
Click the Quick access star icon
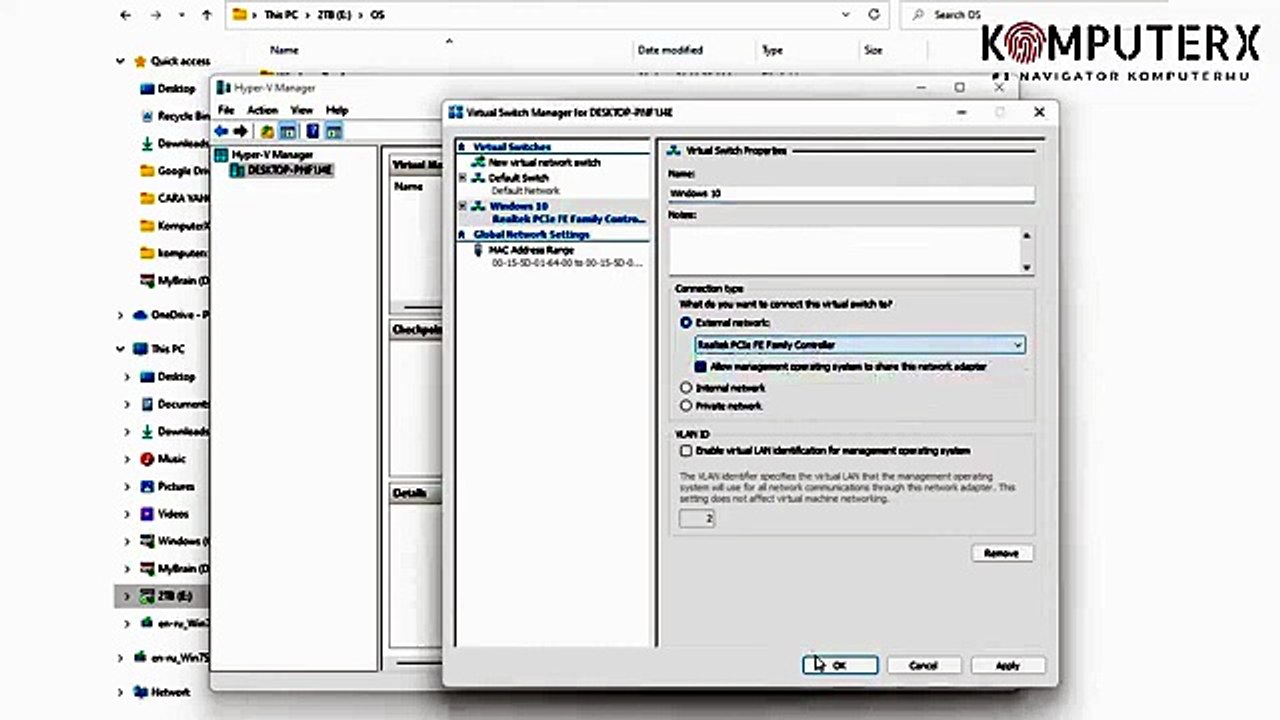tap(140, 61)
